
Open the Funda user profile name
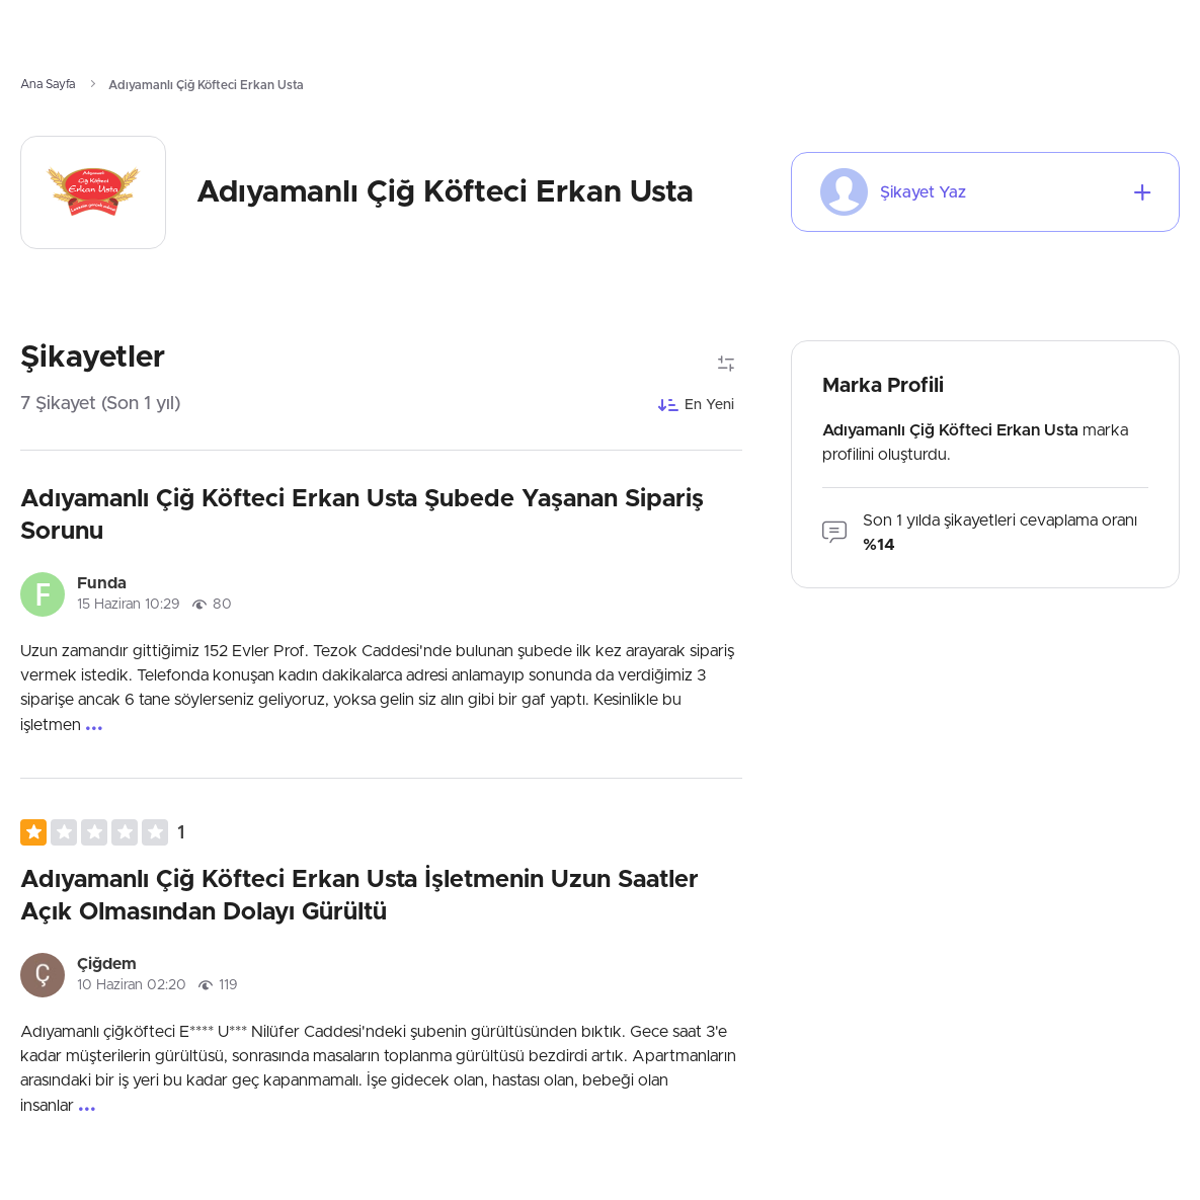tap(102, 583)
